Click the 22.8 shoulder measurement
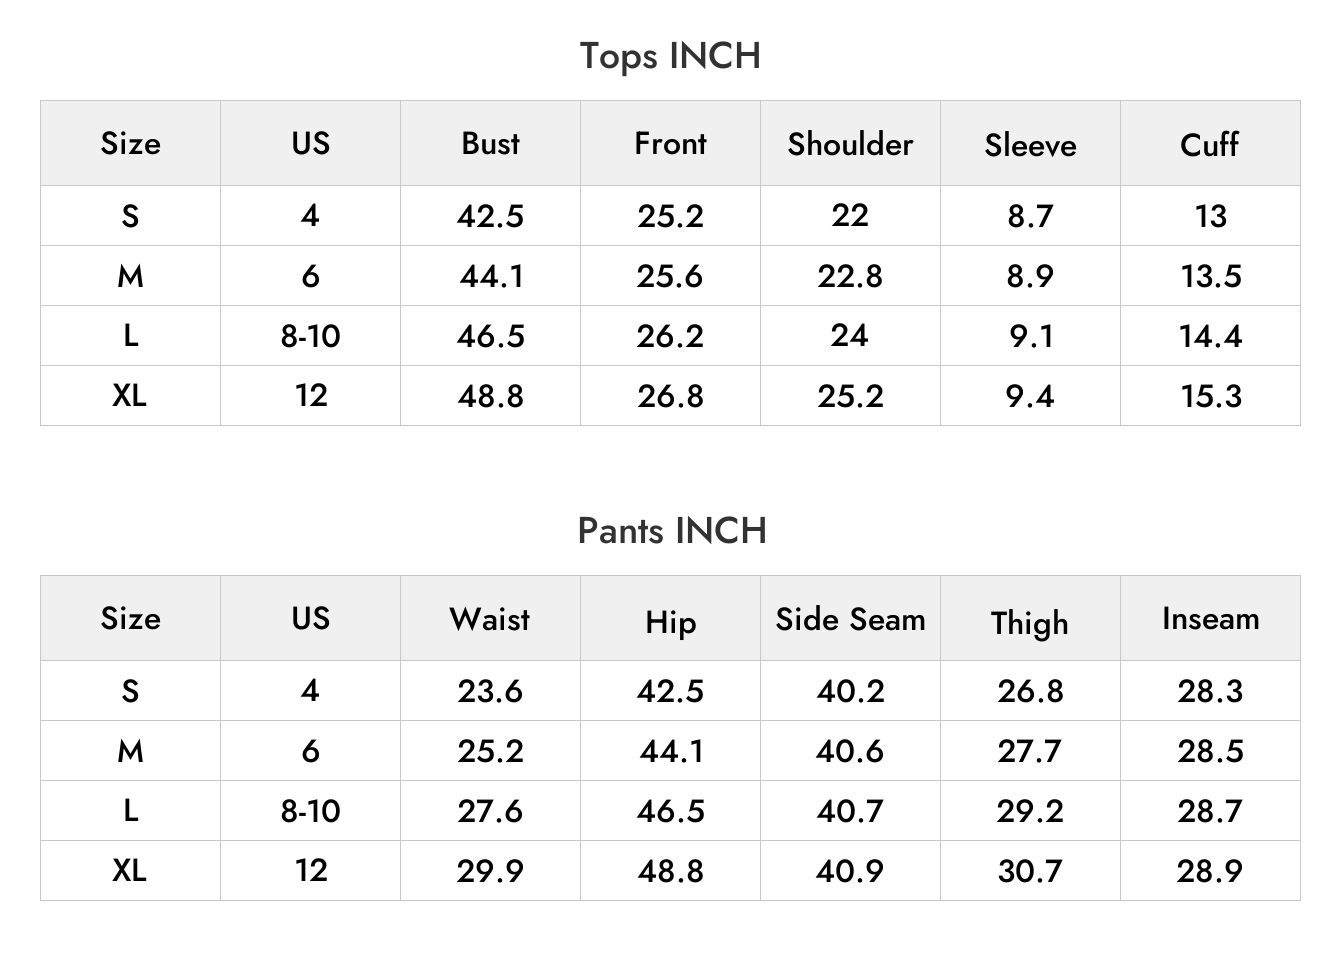 point(850,276)
